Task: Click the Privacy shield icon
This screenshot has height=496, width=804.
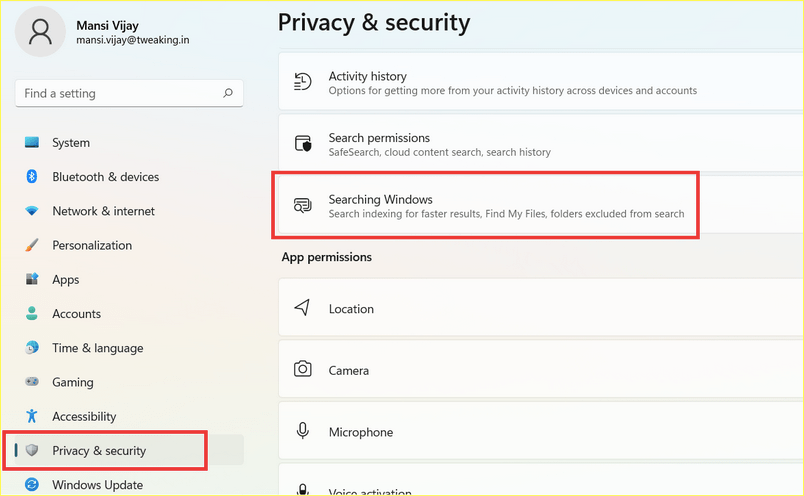Action: coord(32,450)
